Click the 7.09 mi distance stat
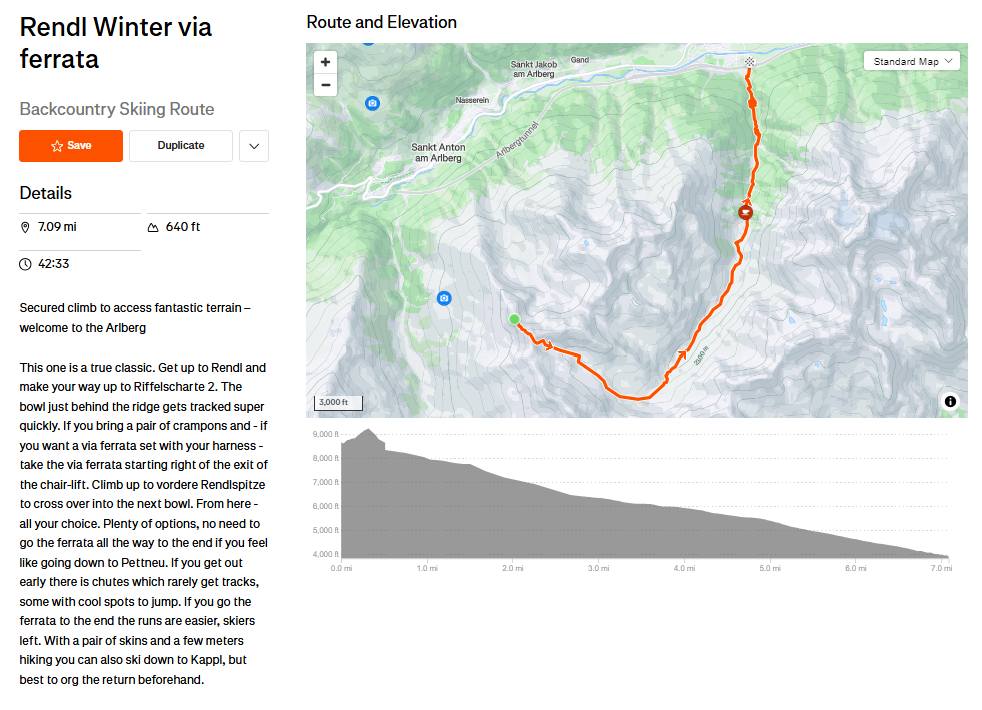The height and width of the screenshot is (710, 982). [x=57, y=227]
